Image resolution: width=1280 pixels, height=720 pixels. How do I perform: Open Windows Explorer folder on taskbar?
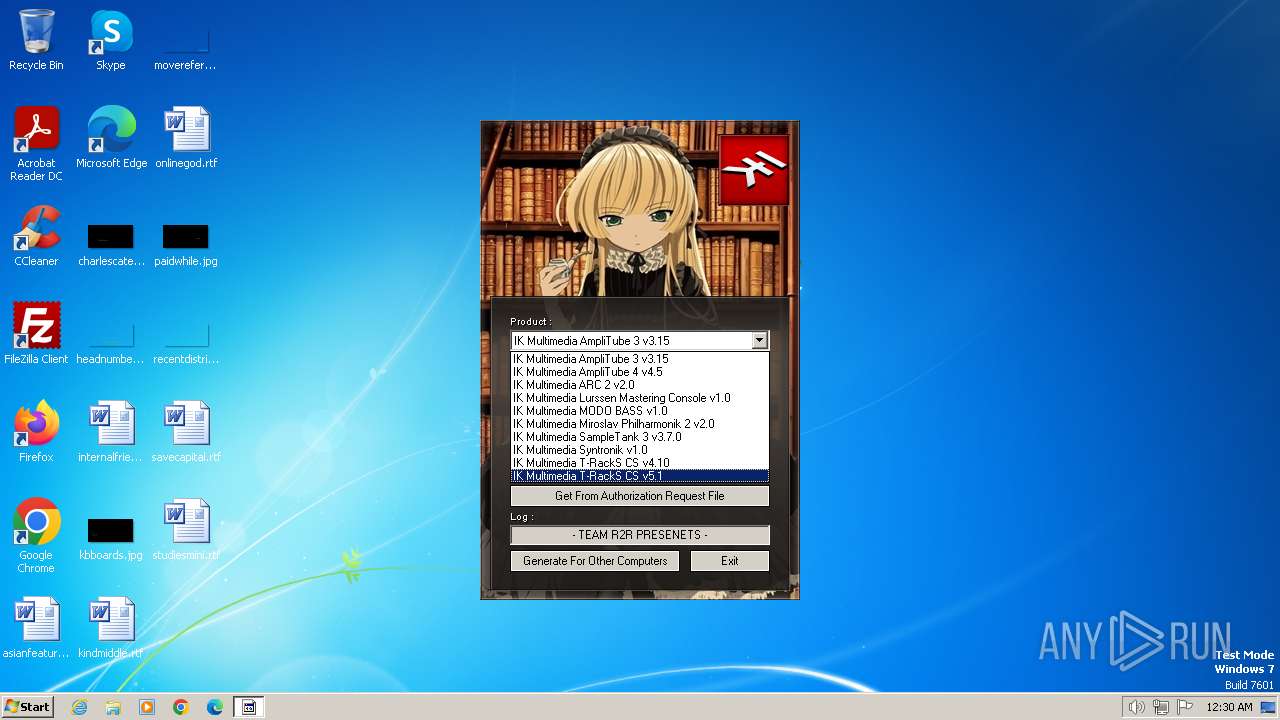pyautogui.click(x=113, y=707)
